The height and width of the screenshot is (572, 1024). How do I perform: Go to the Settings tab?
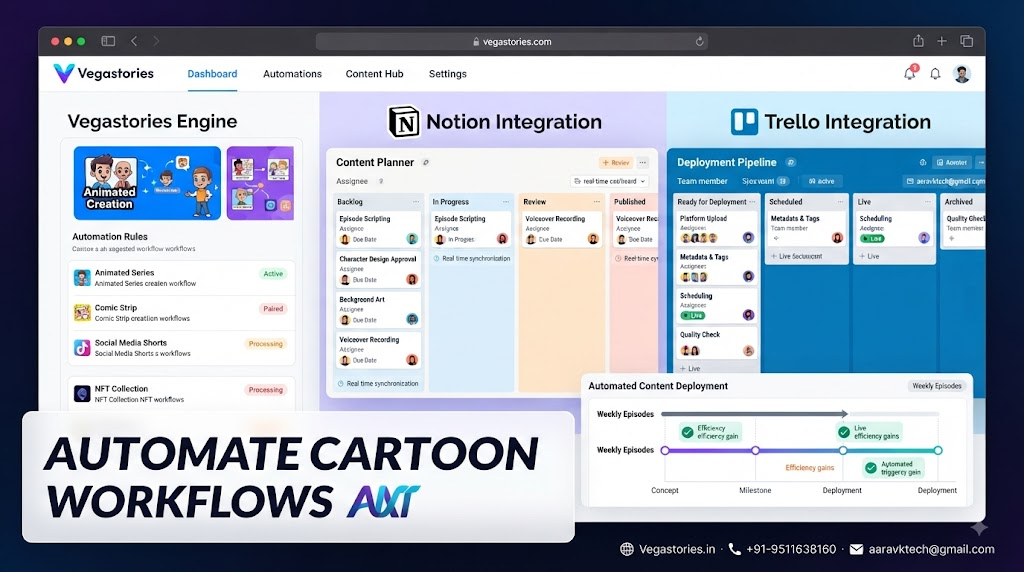tap(447, 74)
